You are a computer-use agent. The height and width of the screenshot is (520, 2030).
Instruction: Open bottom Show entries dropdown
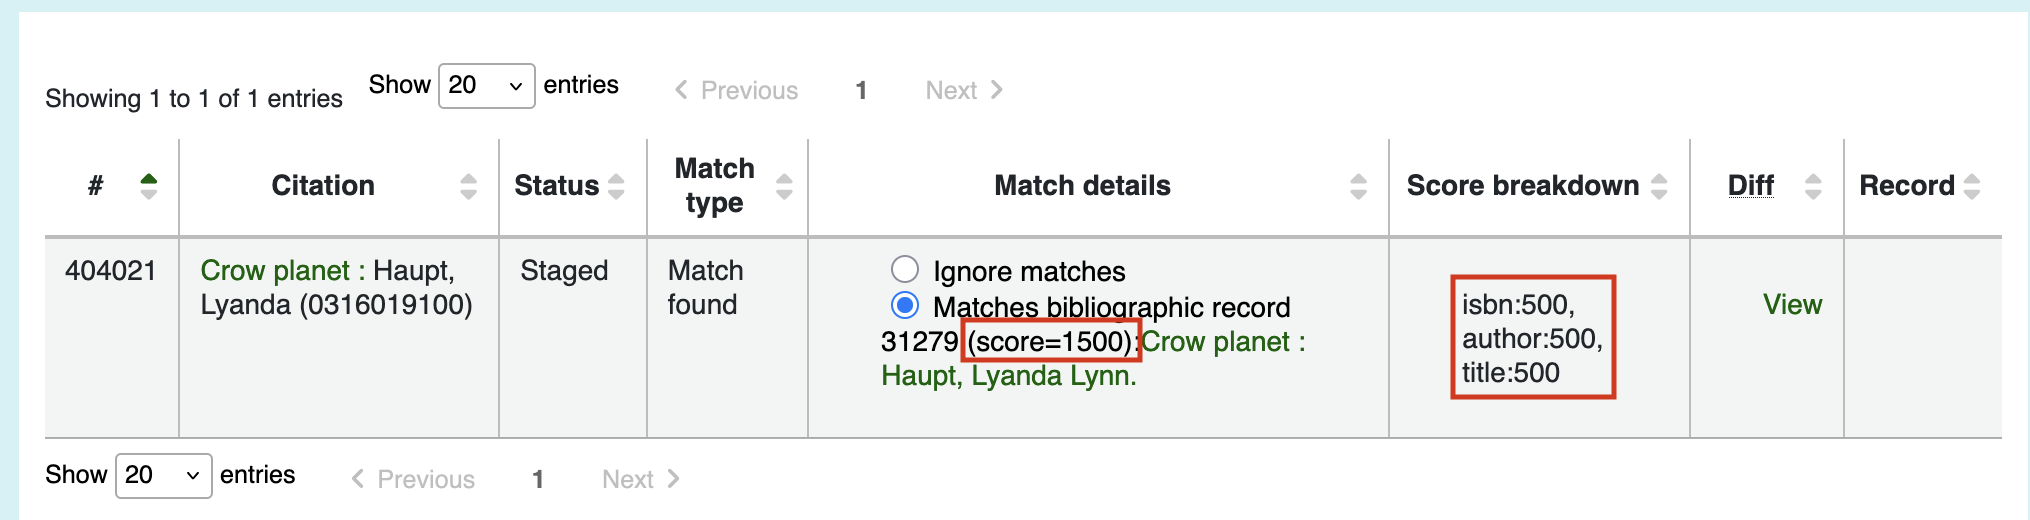pyautogui.click(x=164, y=475)
